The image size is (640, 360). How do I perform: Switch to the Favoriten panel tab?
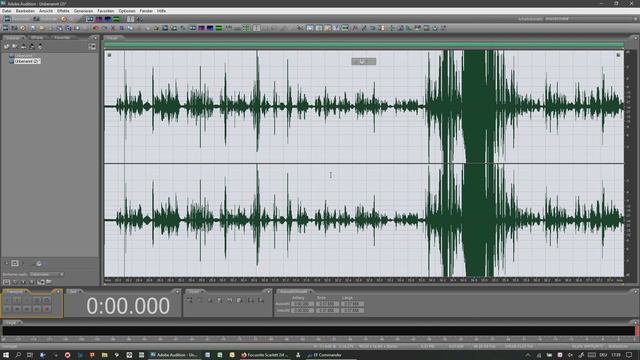[x=62, y=38]
